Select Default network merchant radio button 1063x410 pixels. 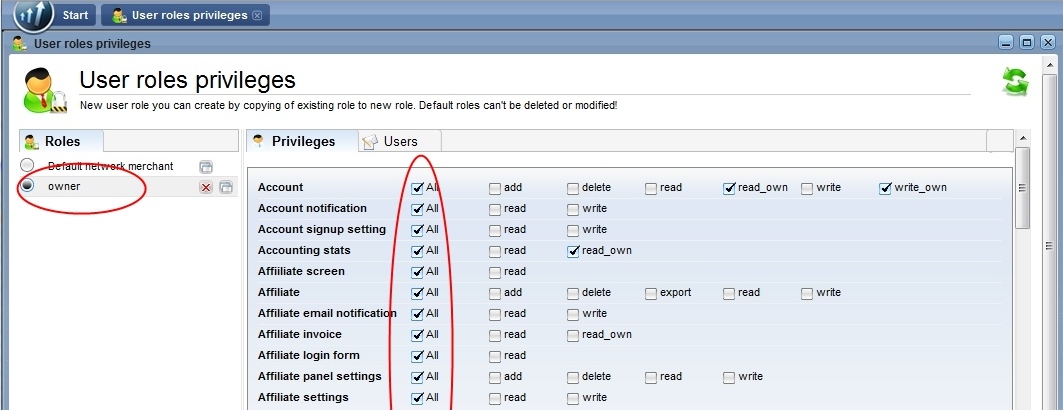(x=27, y=165)
